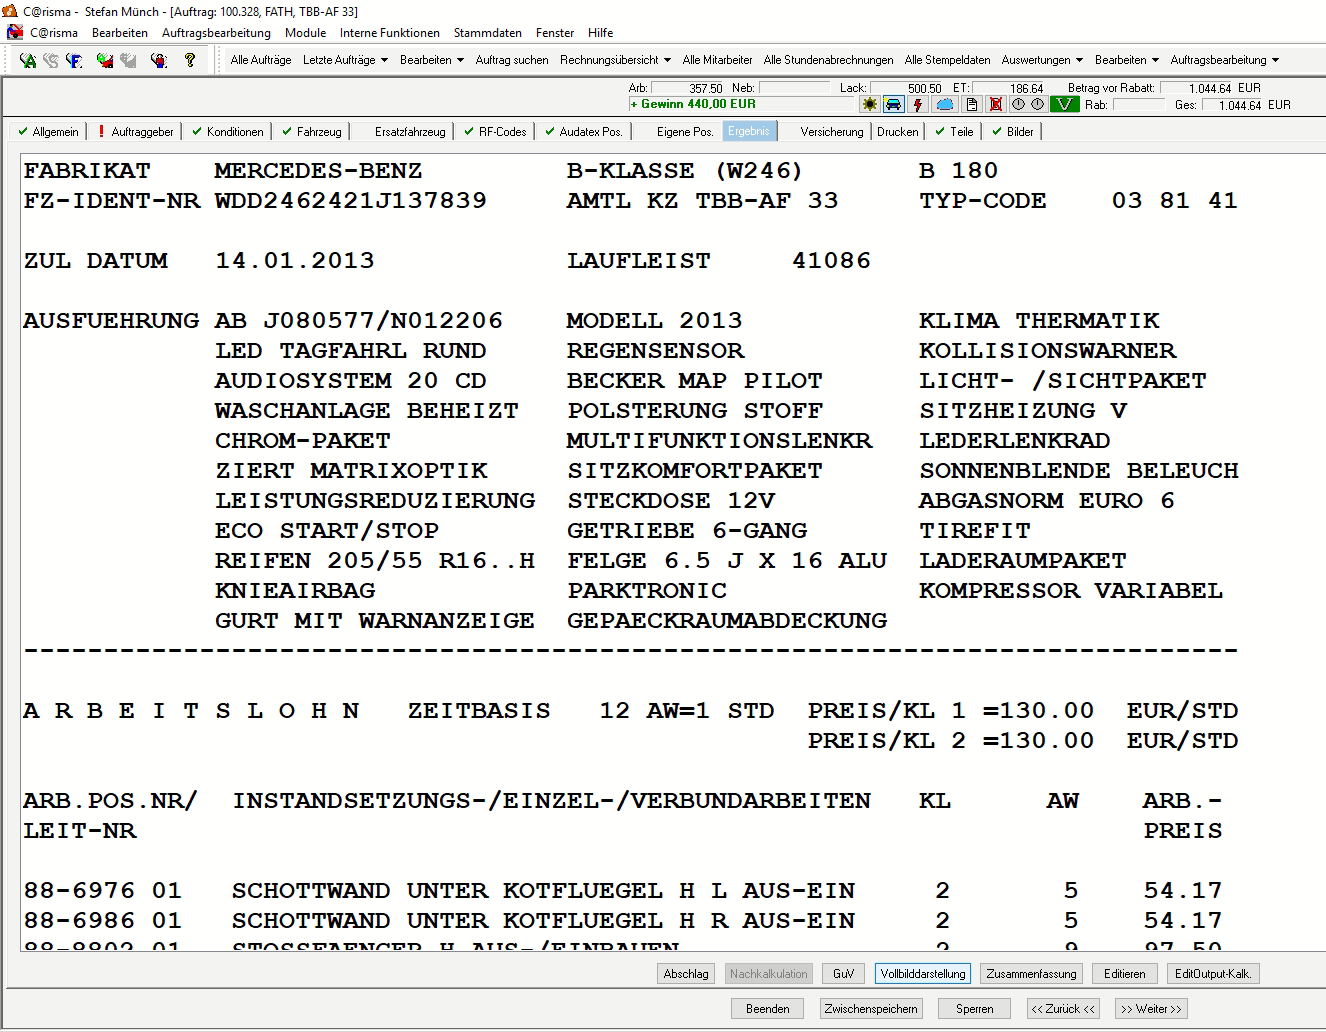Switch to the Audatex Pos. tab
This screenshot has width=1326, height=1032.
(584, 132)
